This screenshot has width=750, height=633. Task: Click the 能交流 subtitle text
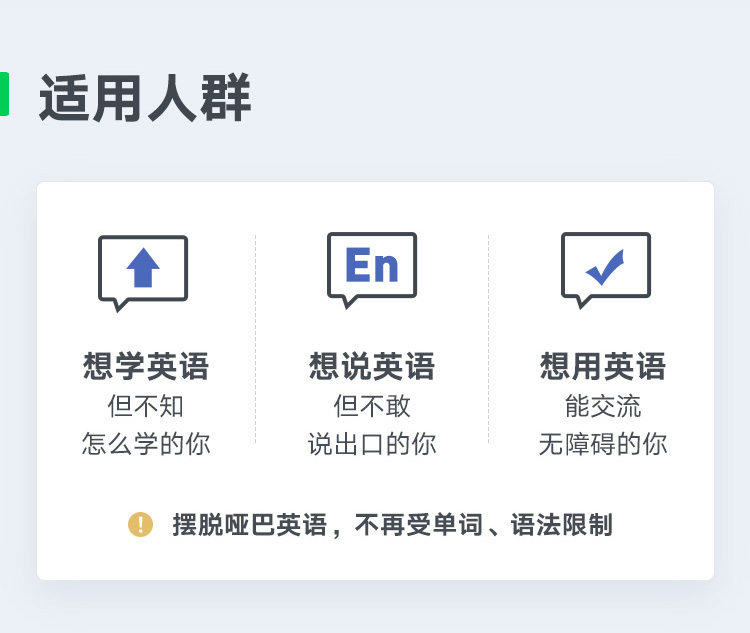[603, 406]
